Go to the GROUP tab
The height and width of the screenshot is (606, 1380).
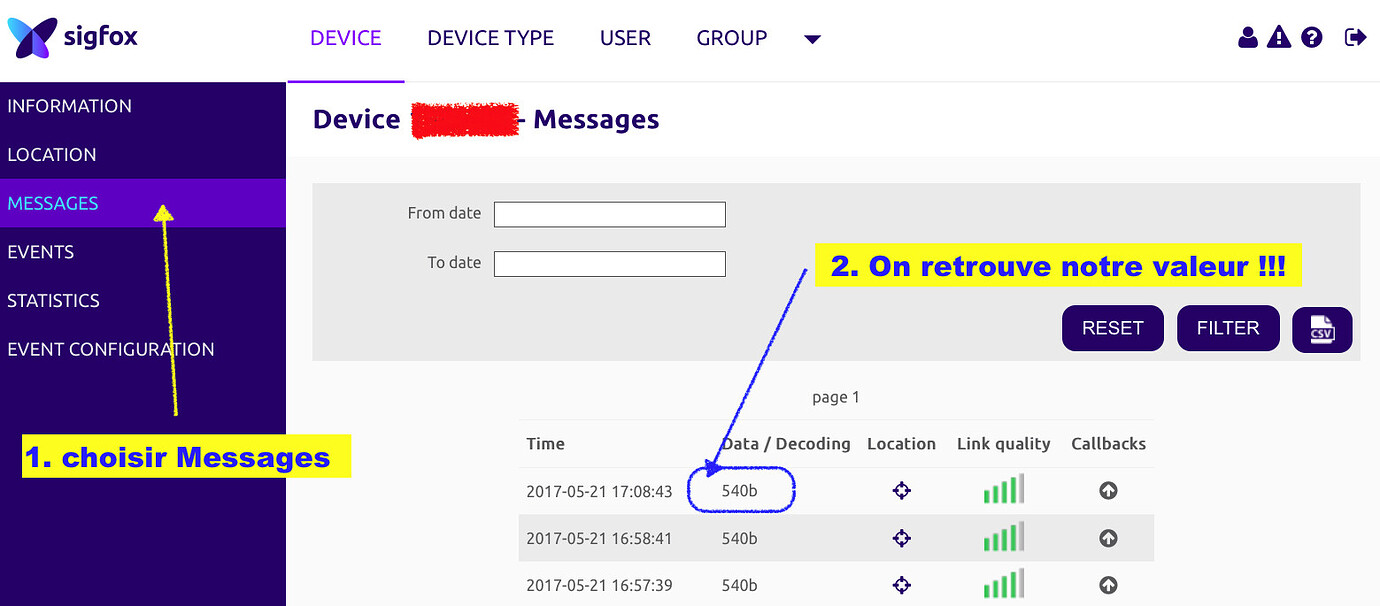pyautogui.click(x=731, y=38)
